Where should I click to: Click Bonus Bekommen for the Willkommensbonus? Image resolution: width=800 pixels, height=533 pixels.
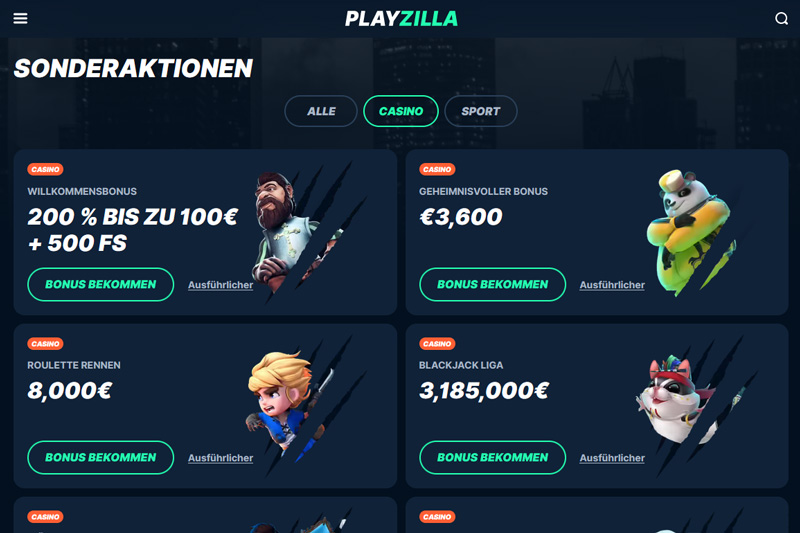101,285
